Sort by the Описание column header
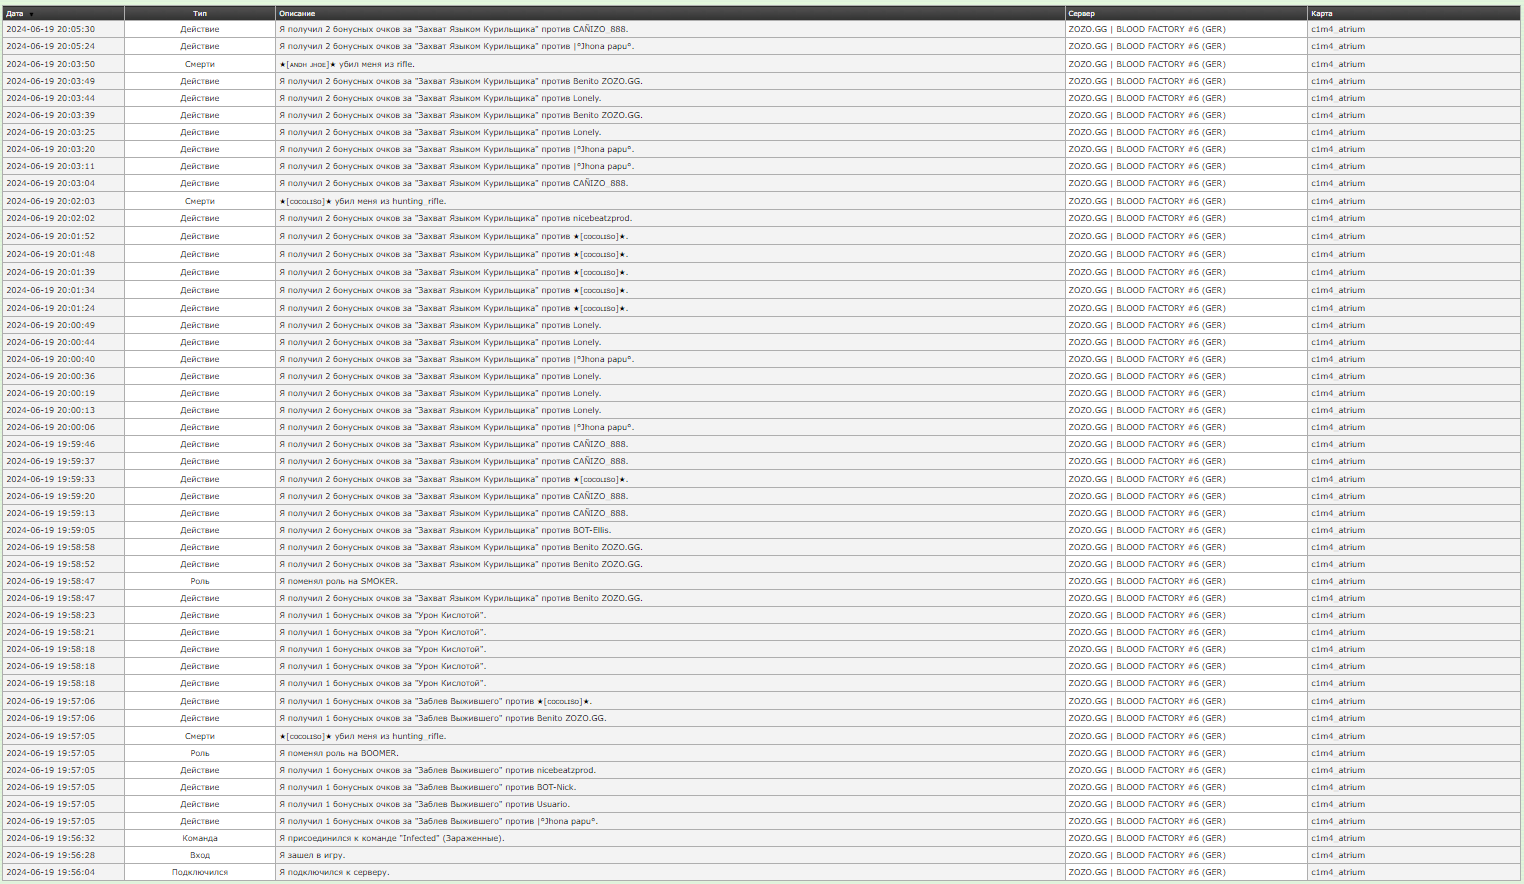Screen dimensions: 1524x884 coord(297,14)
